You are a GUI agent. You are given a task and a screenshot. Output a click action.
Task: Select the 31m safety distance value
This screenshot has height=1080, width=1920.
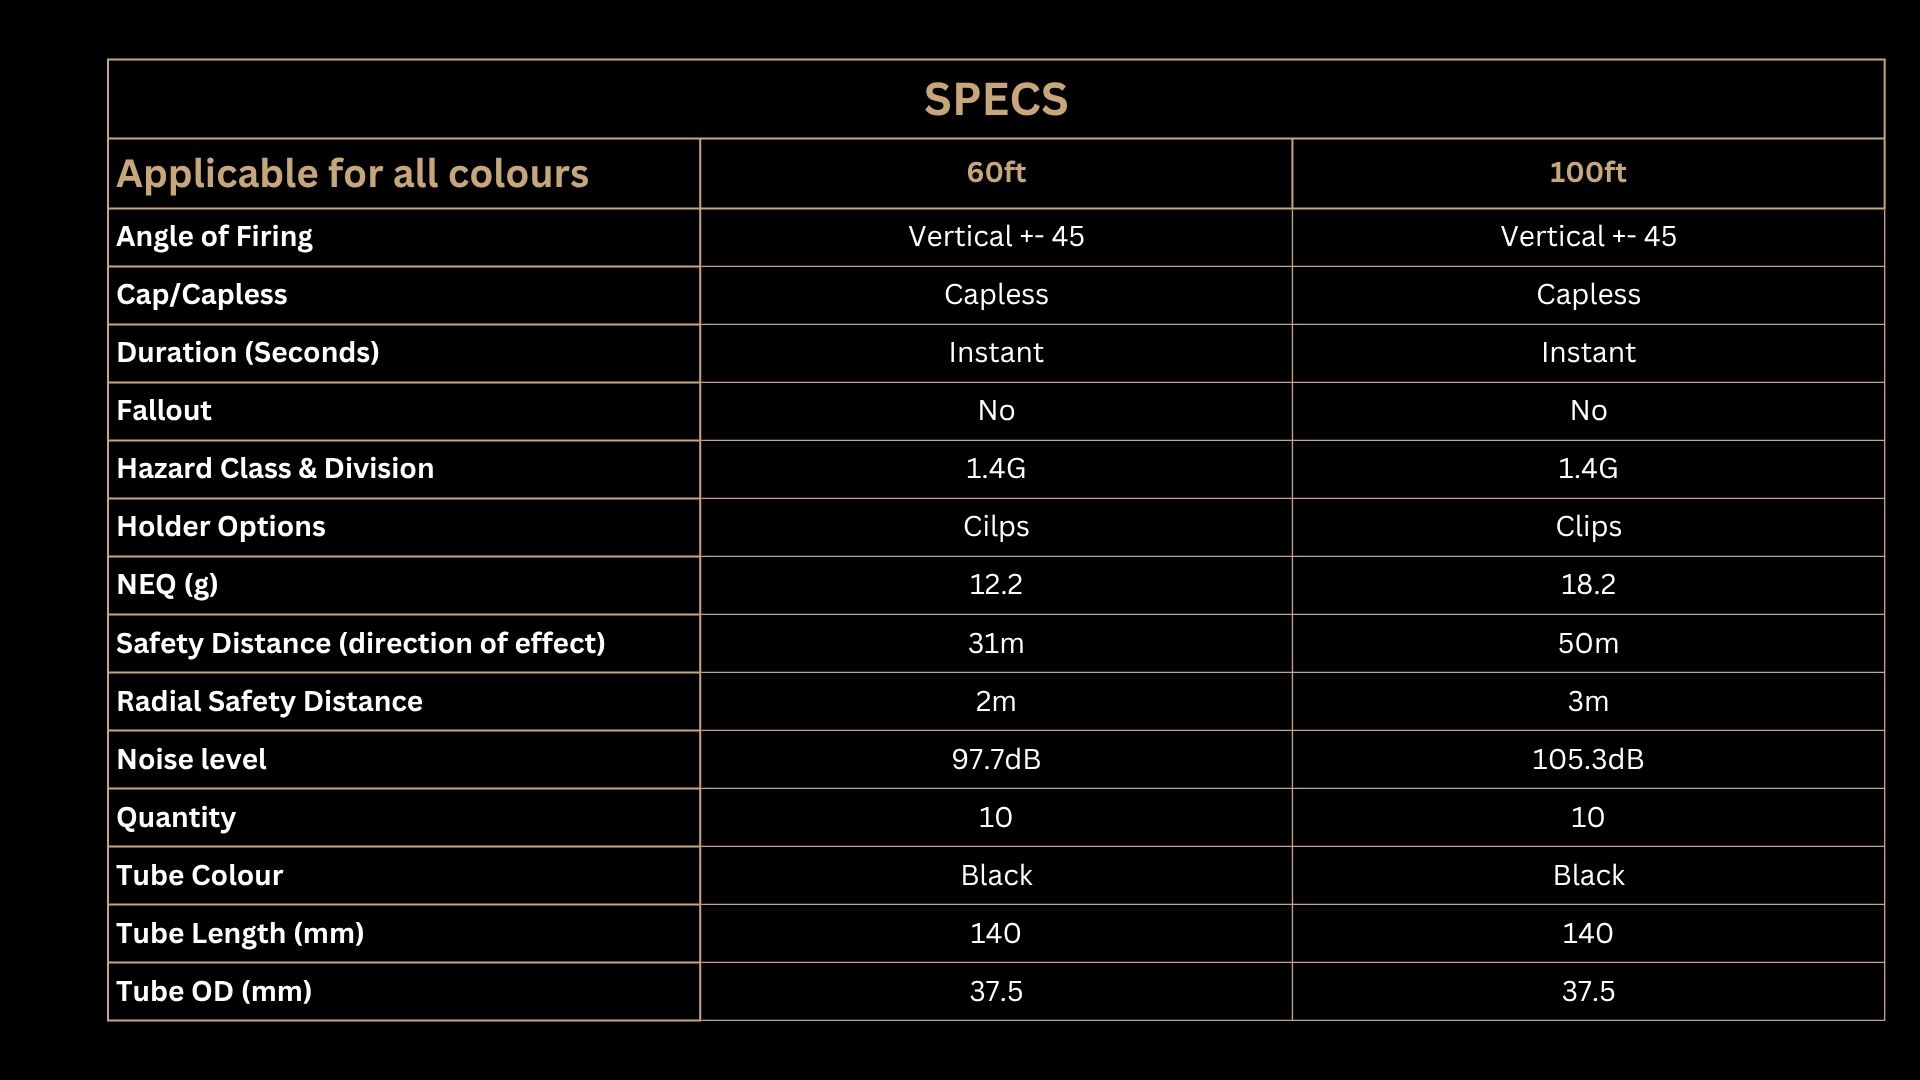996,643
